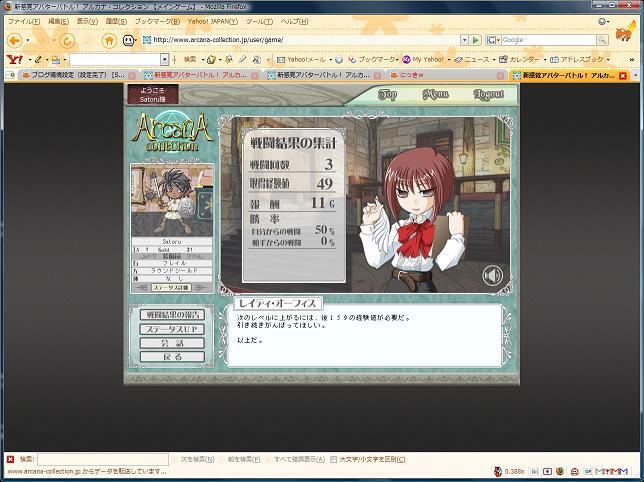644x482 pixels.
Task: Click the Arcana Collection logo
Action: coord(172,131)
